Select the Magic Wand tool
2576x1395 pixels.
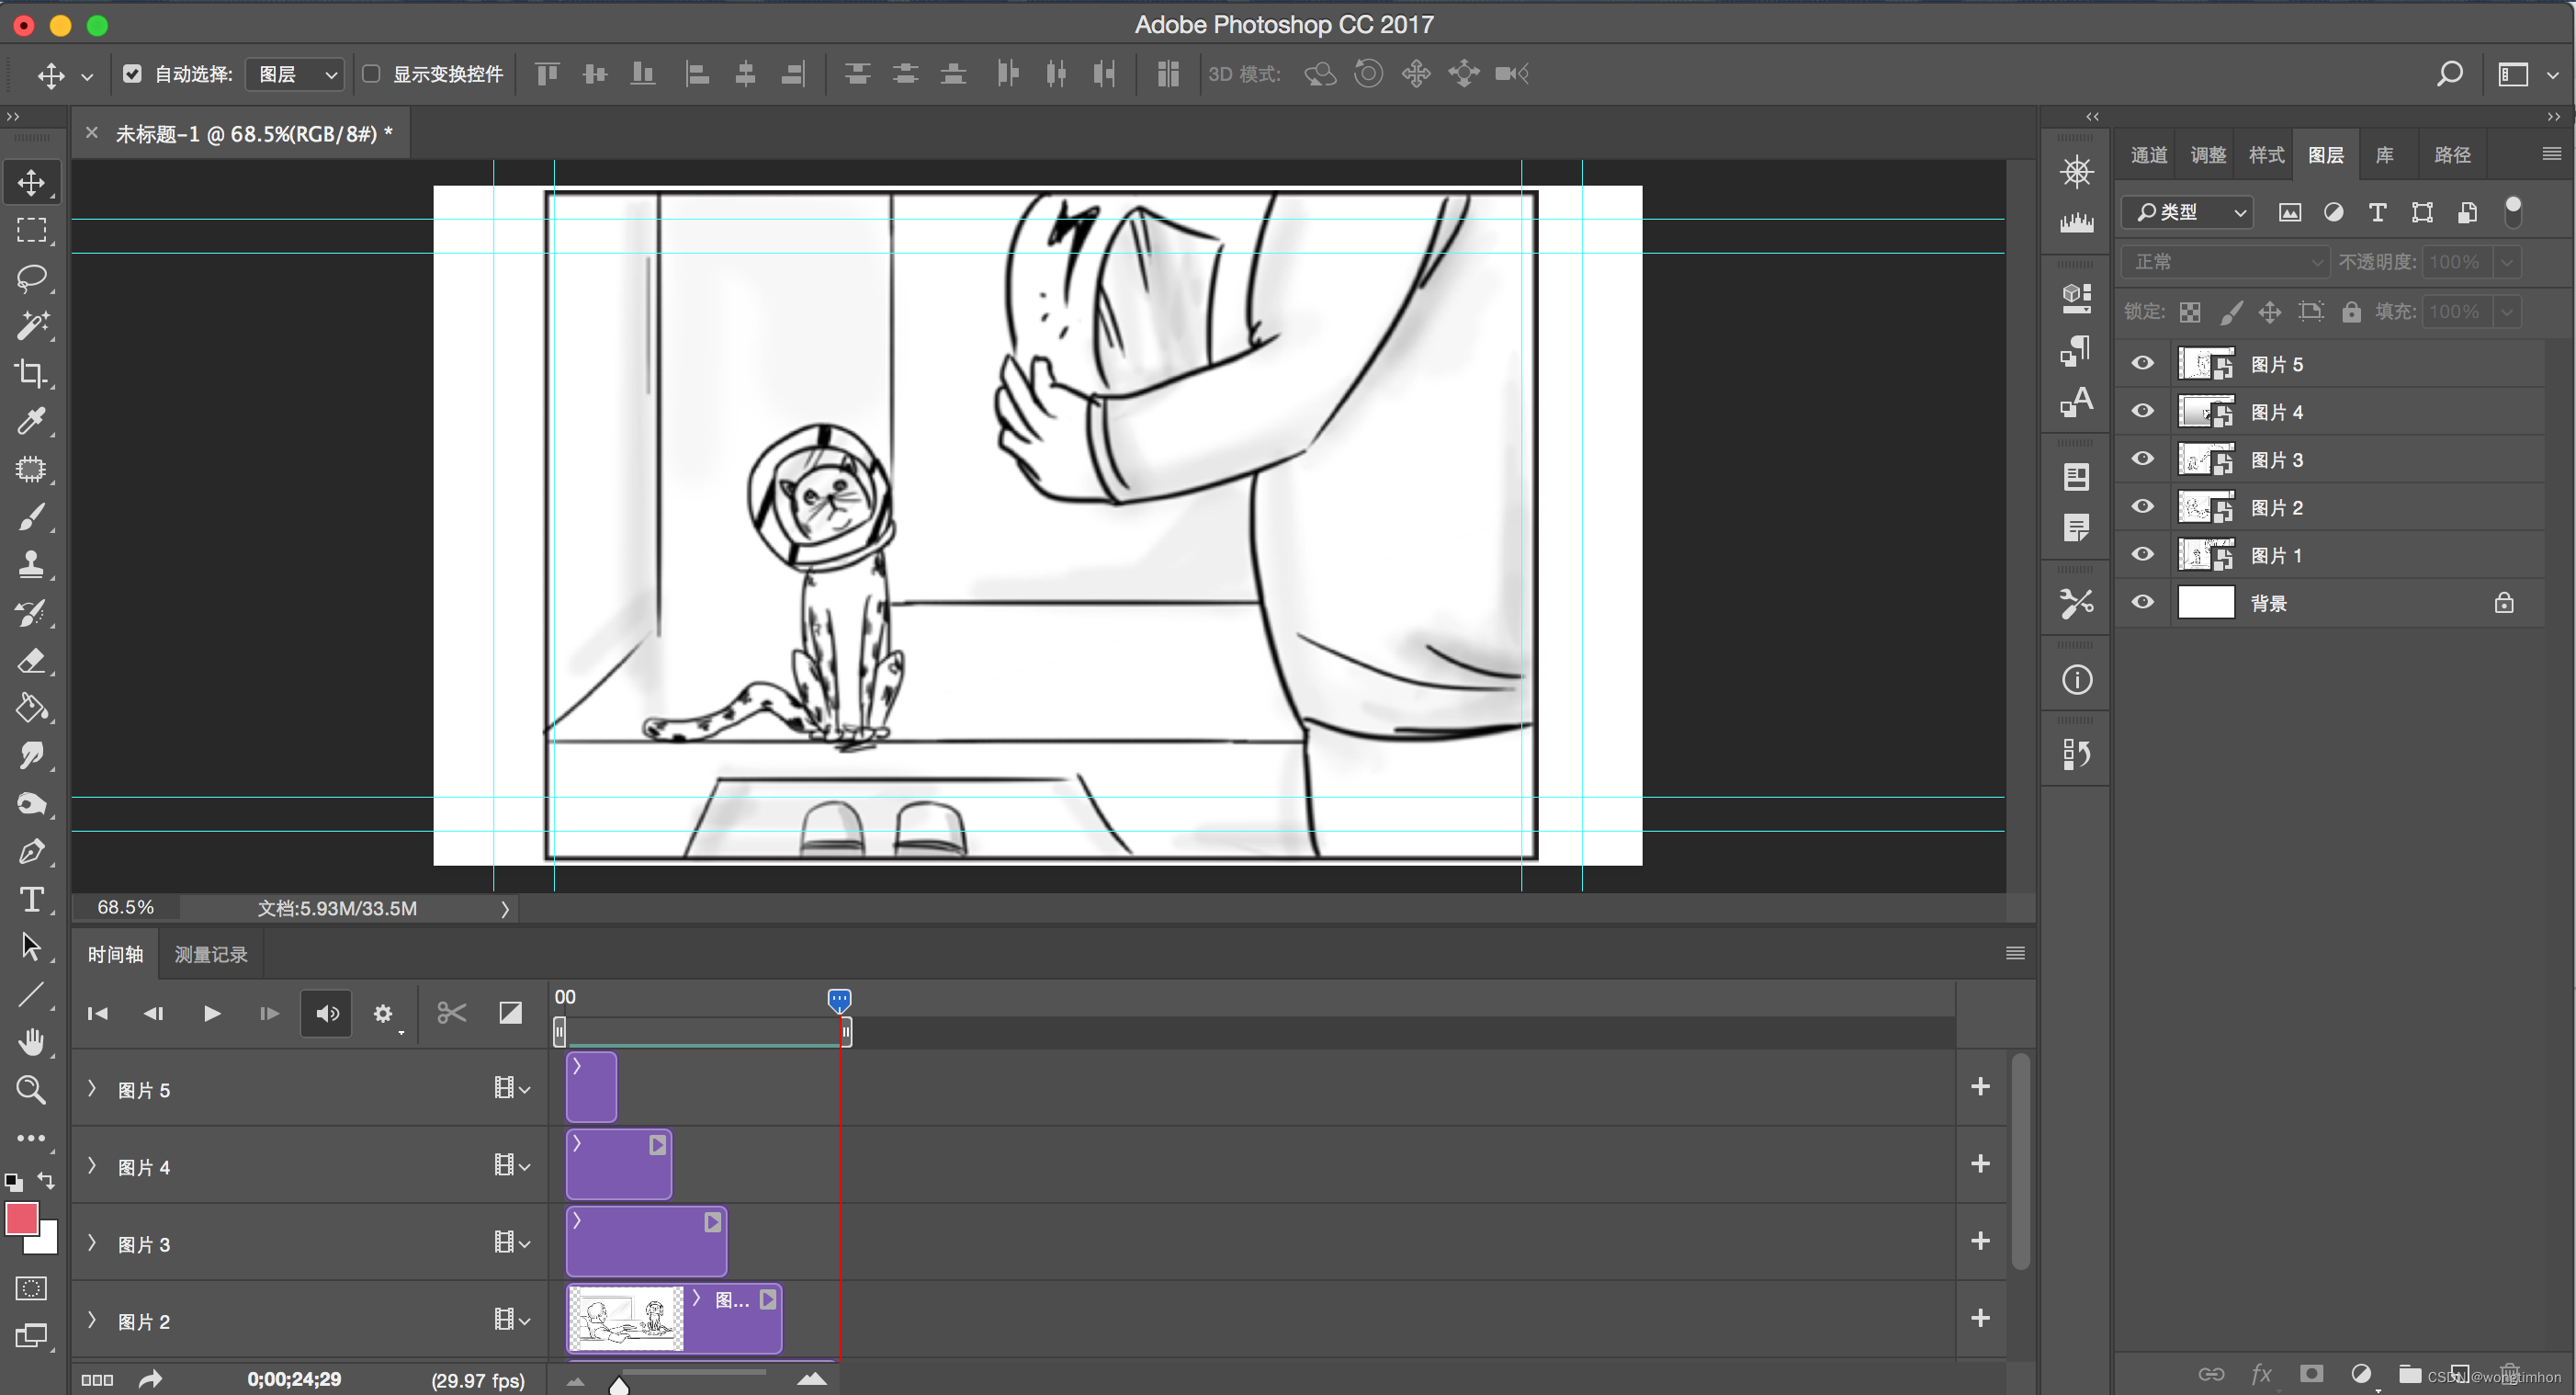click(31, 325)
